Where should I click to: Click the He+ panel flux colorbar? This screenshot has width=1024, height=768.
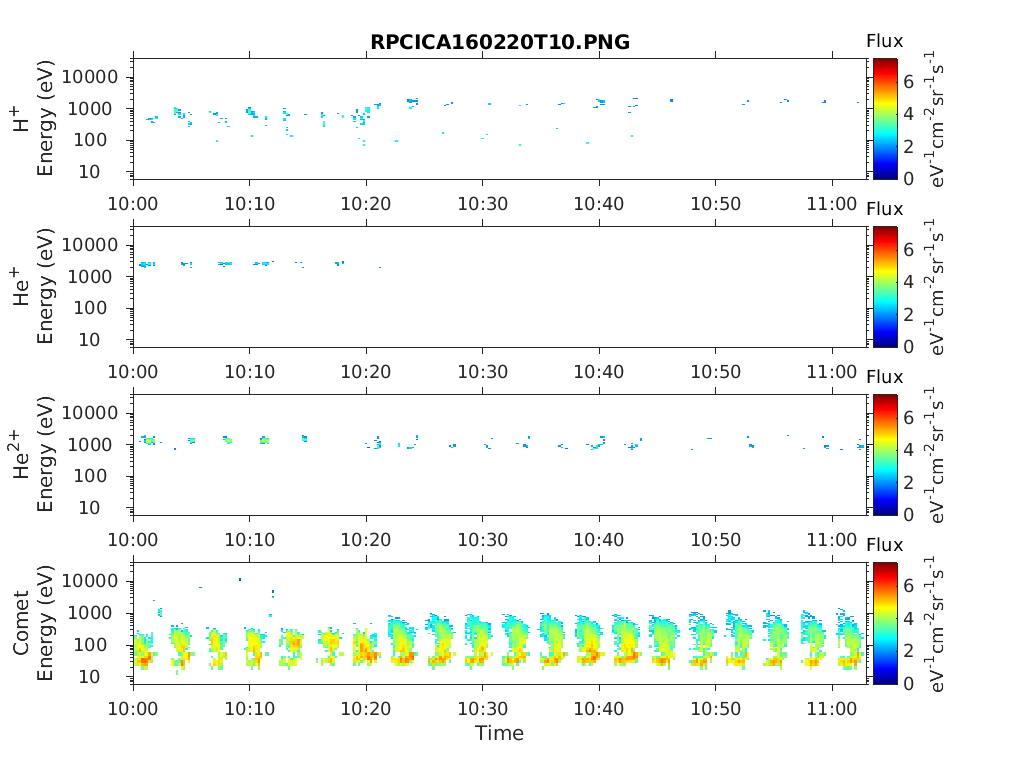pyautogui.click(x=885, y=287)
